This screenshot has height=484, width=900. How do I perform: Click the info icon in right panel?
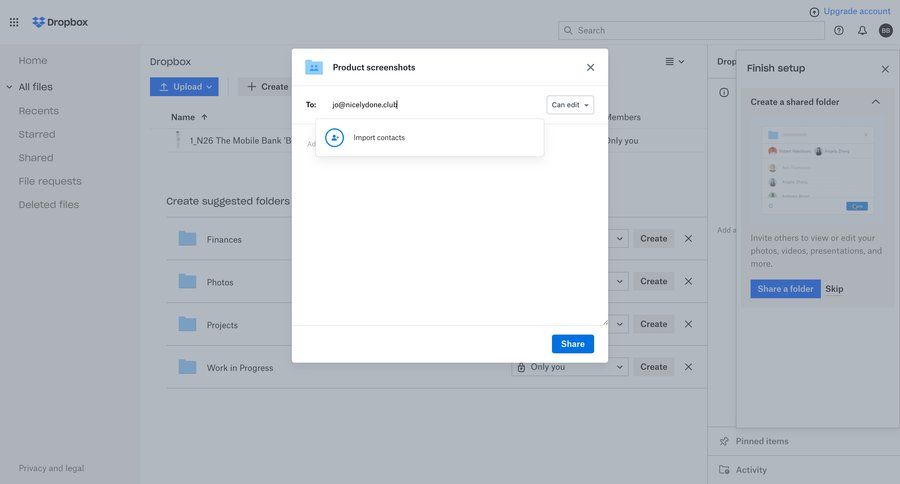pos(724,92)
